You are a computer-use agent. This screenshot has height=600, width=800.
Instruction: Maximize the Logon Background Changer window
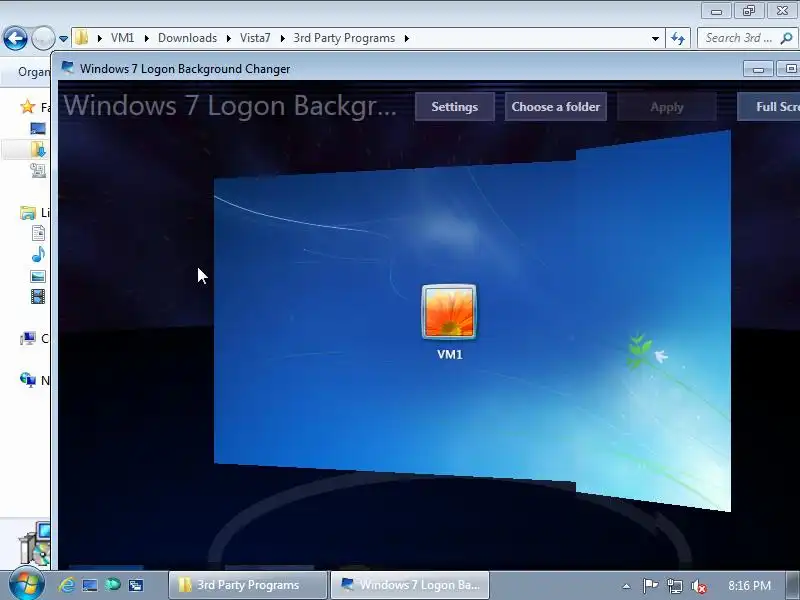788,68
